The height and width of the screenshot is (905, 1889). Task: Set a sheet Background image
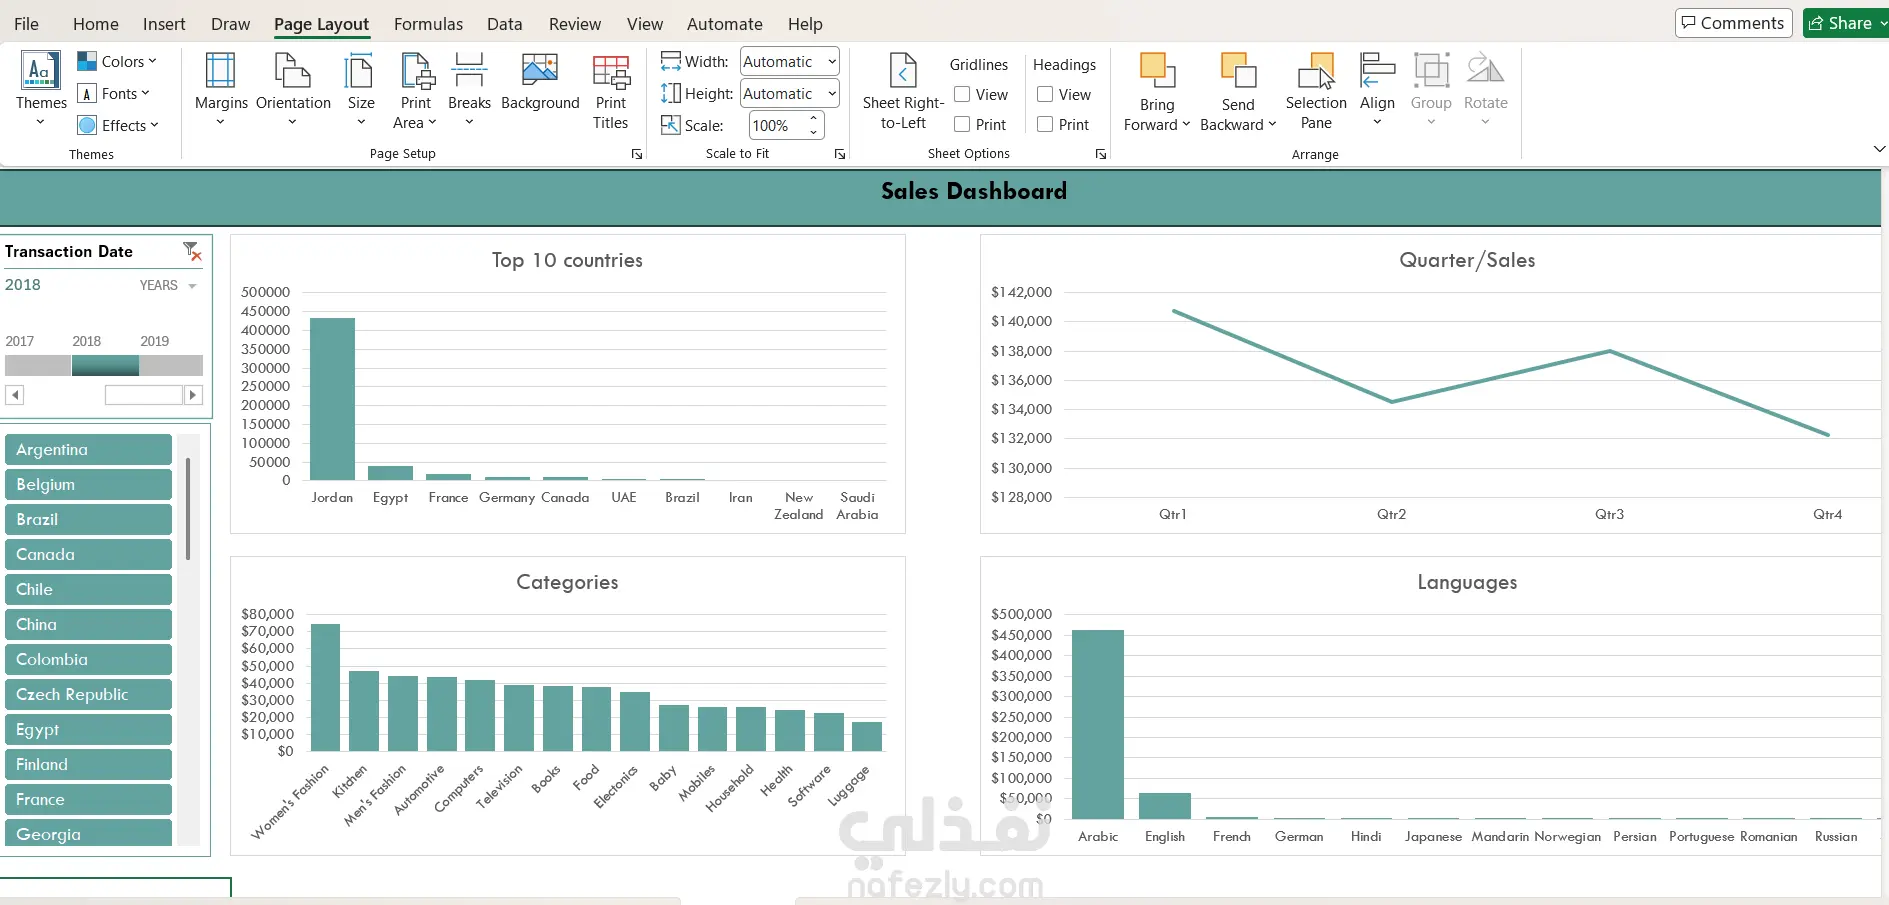click(x=540, y=82)
